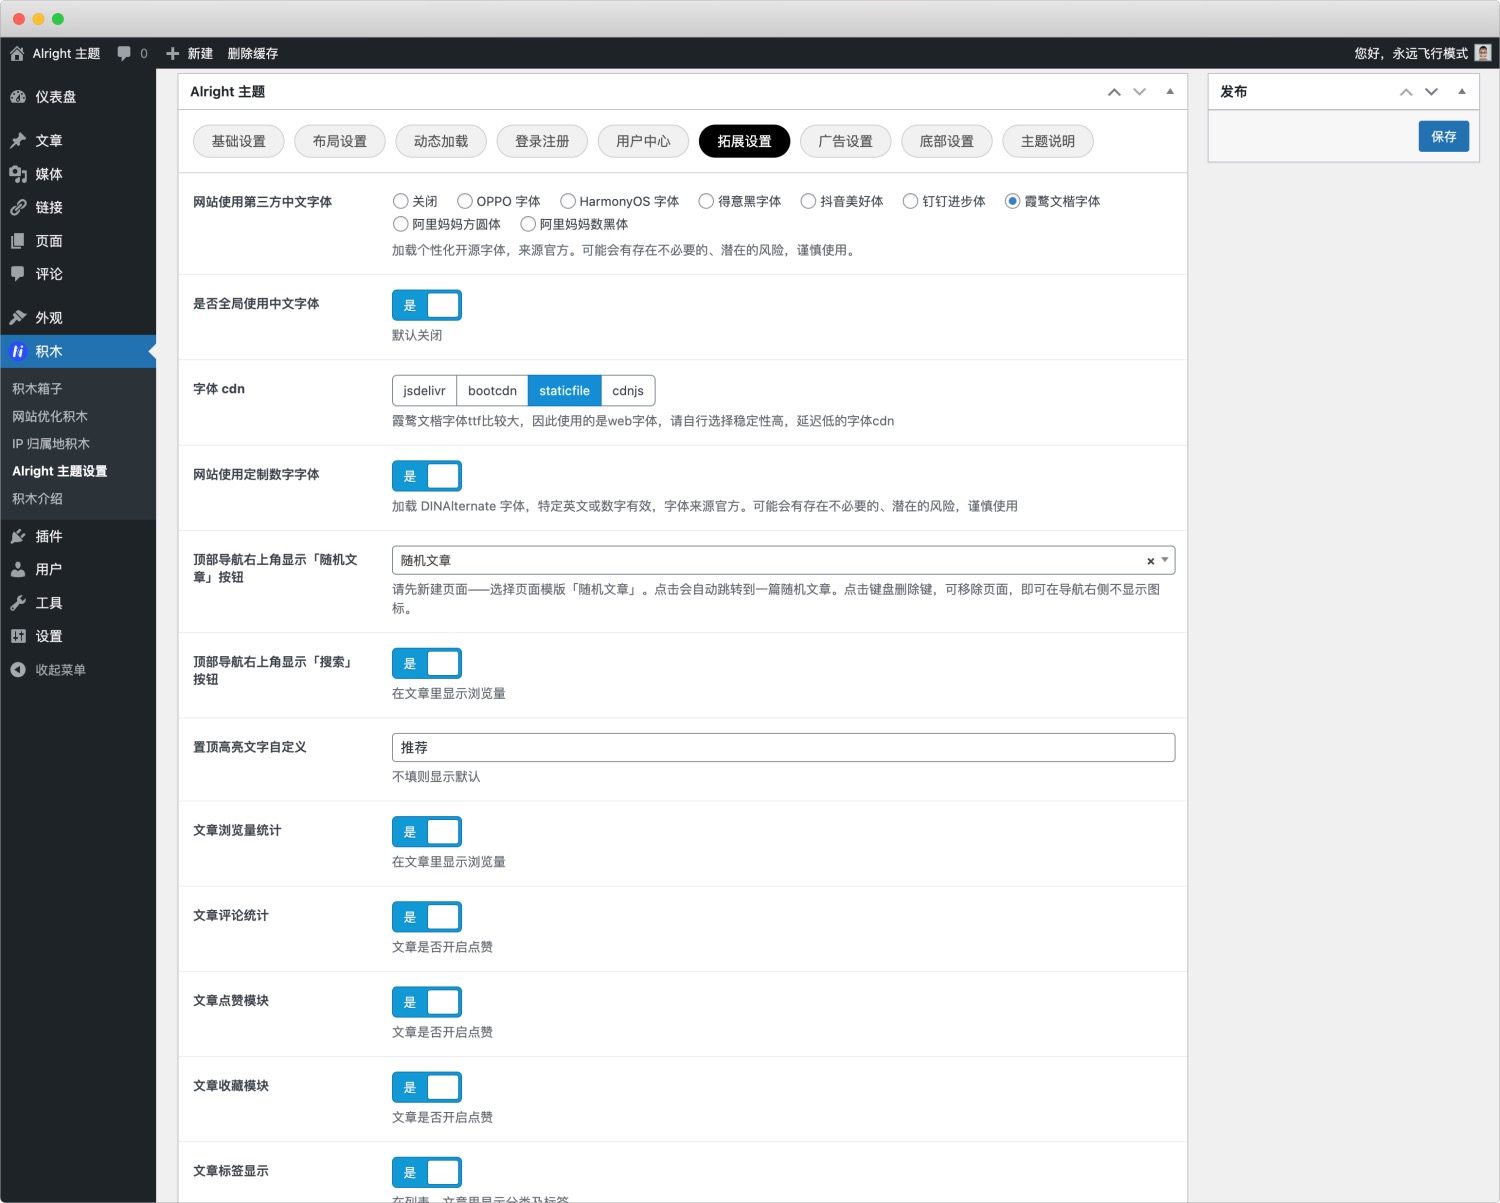Open 积木介绍 submenu link

click(x=37, y=499)
